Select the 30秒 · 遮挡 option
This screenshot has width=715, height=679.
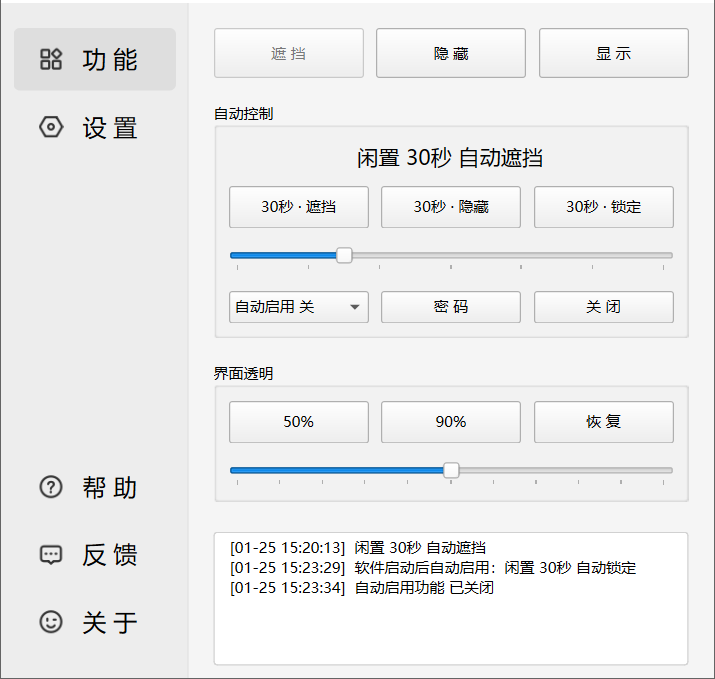298,207
